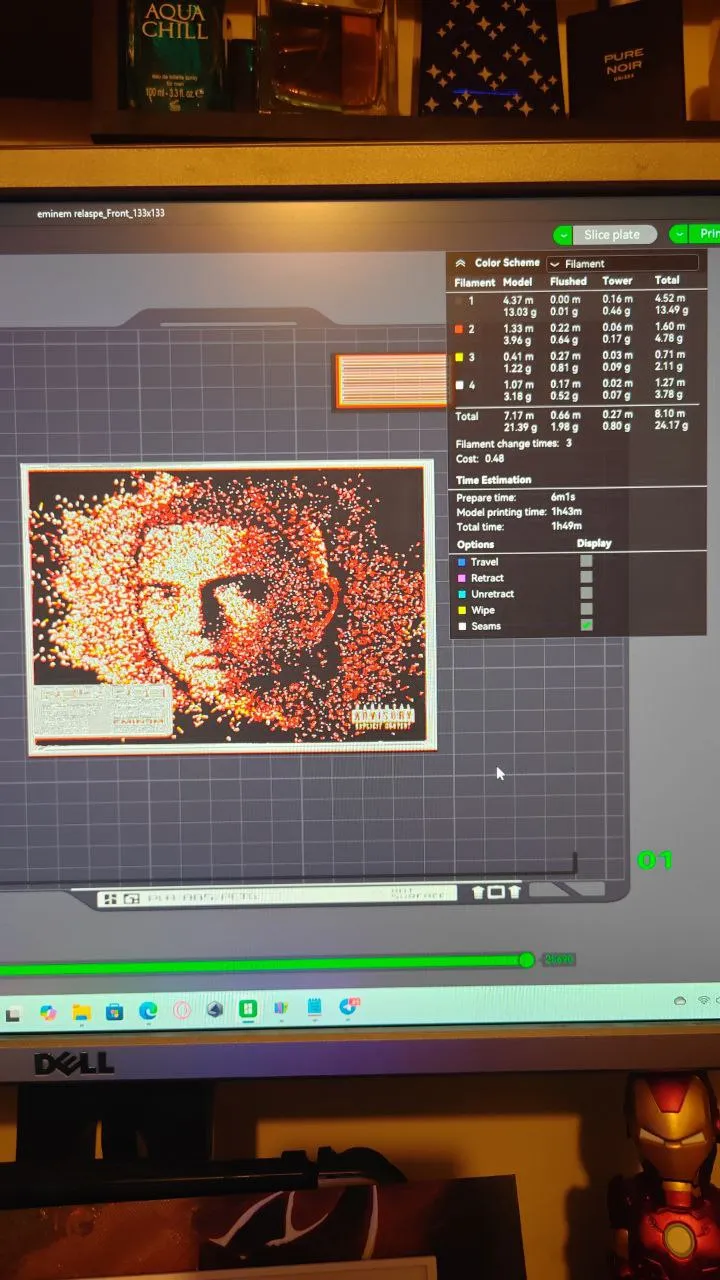This screenshot has height=1280, width=720.
Task: Switch to the green slicer app taskbar icon
Action: (x=247, y=1010)
